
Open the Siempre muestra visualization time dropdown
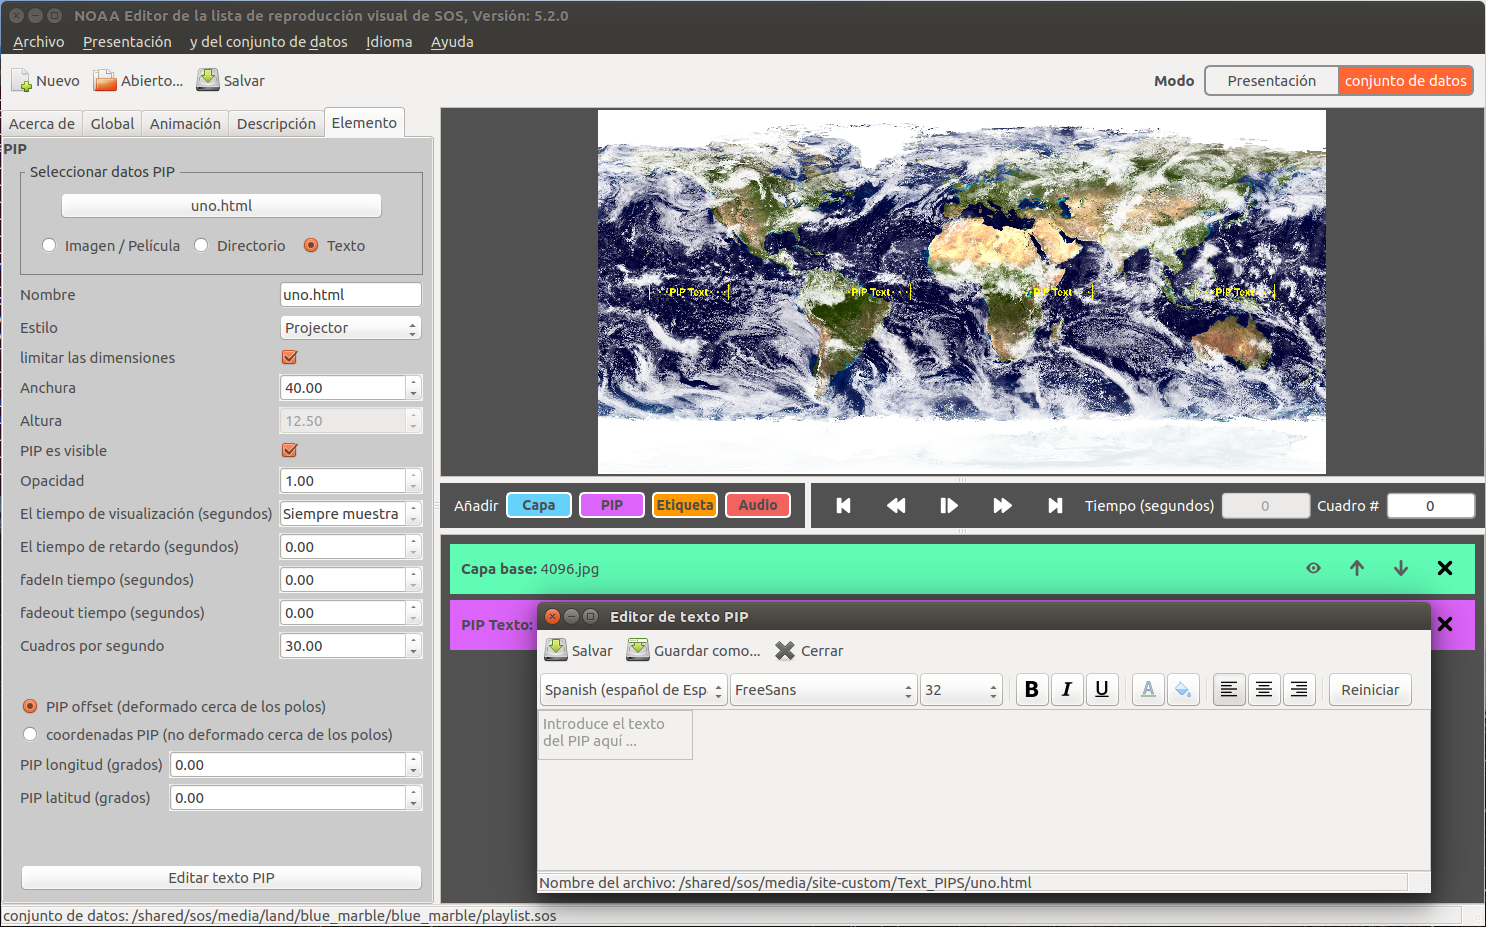pos(351,514)
